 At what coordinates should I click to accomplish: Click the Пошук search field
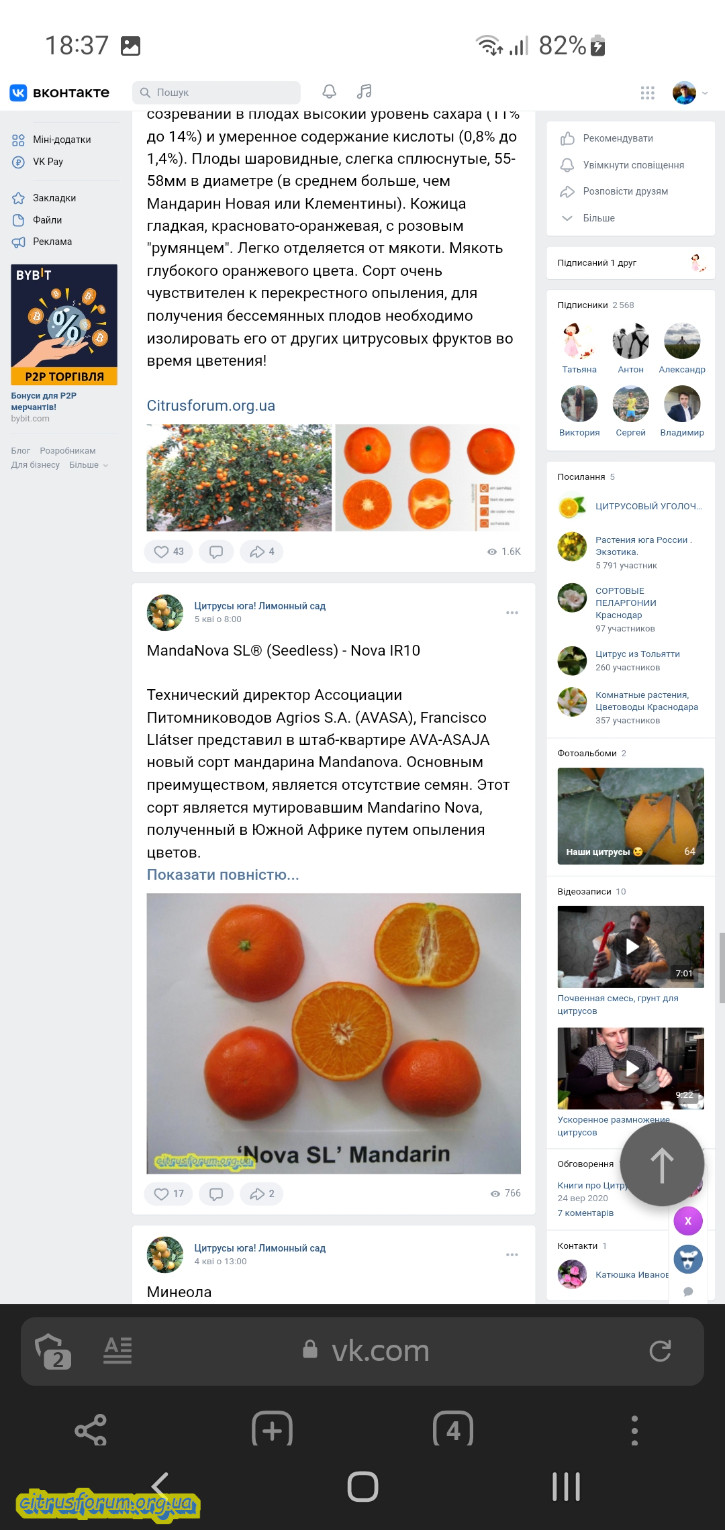pyautogui.click(x=216, y=92)
